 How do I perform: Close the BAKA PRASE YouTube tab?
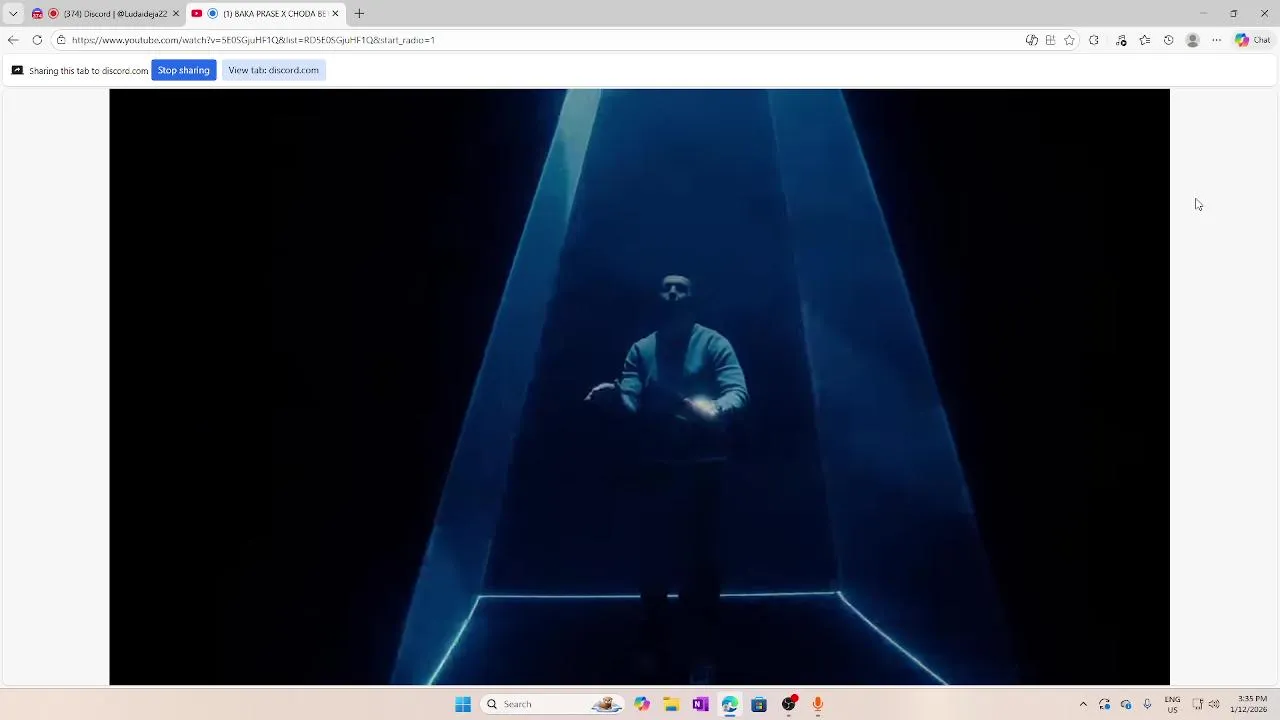point(335,14)
